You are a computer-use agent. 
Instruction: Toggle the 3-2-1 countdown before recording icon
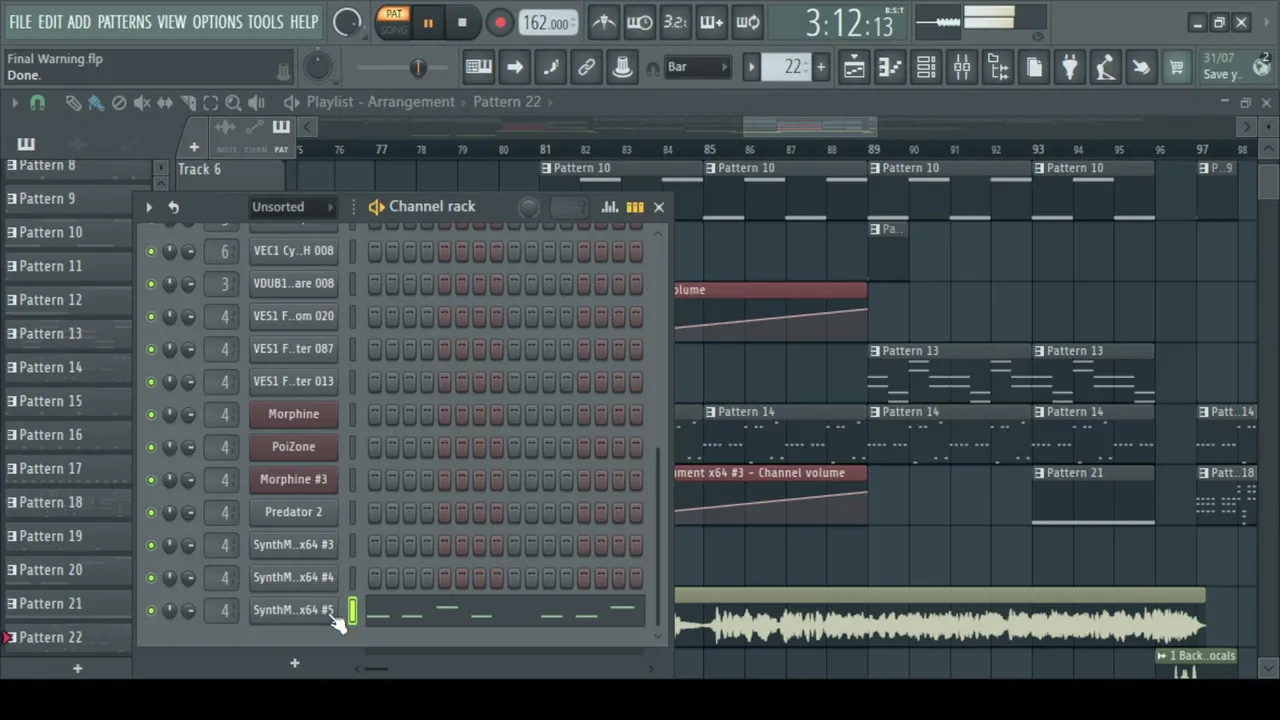675,22
